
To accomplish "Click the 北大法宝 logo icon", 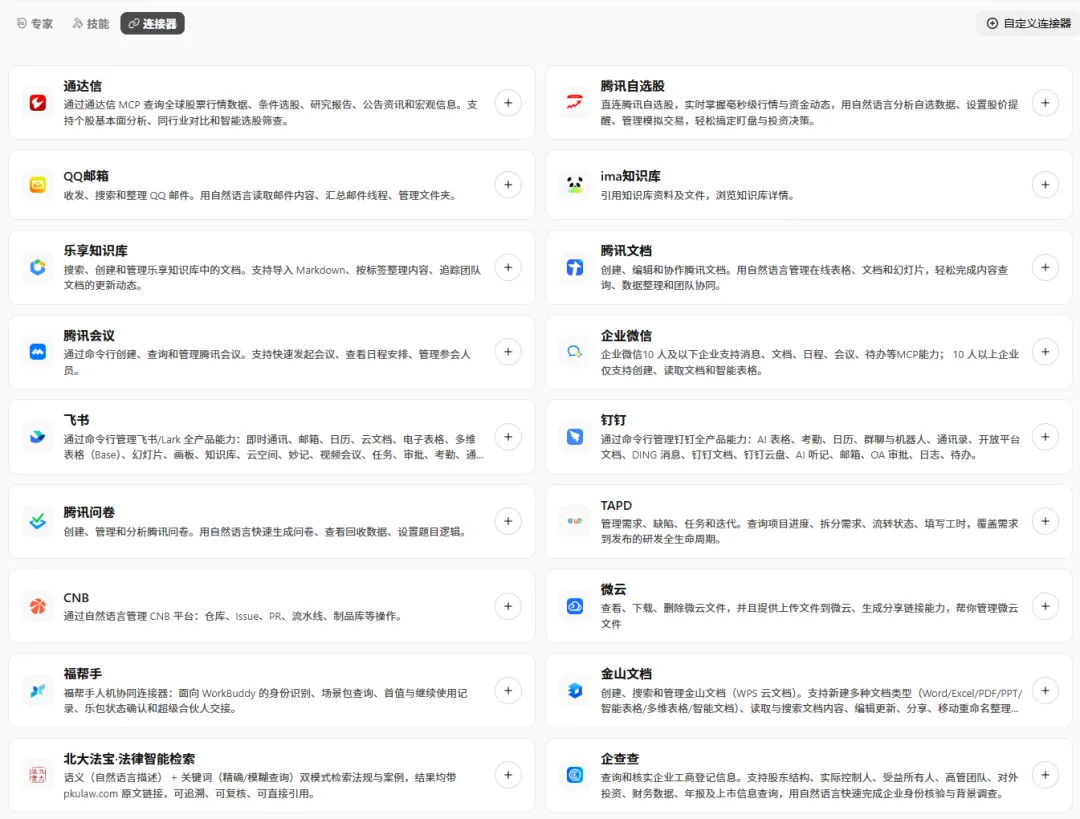I will click(38, 775).
